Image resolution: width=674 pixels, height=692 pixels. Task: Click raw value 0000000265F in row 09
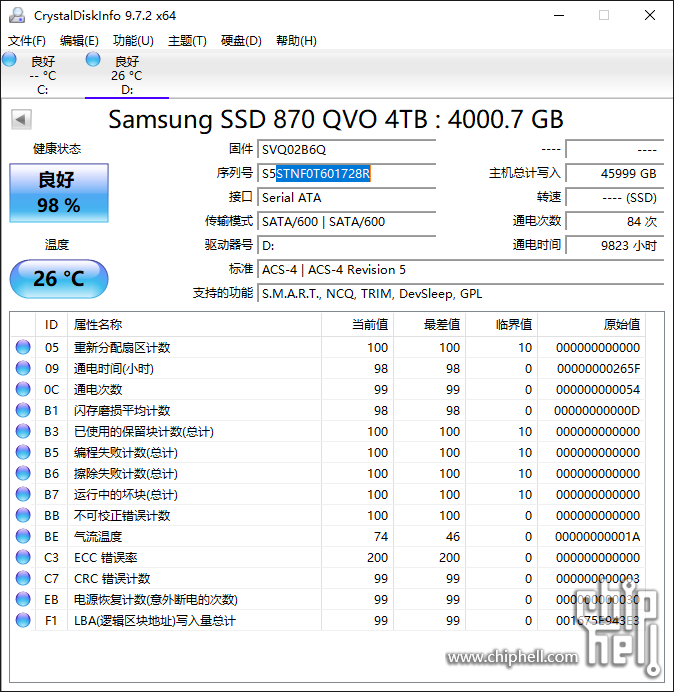(x=598, y=369)
